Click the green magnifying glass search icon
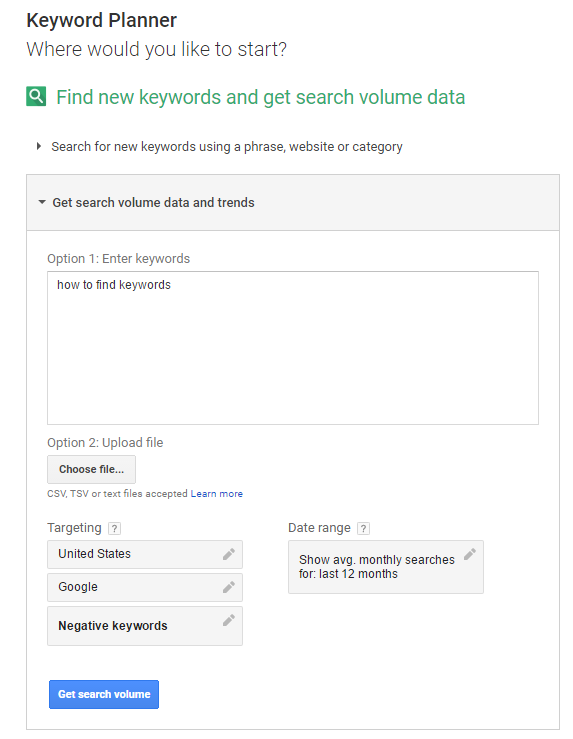The image size is (573, 739). tap(36, 96)
